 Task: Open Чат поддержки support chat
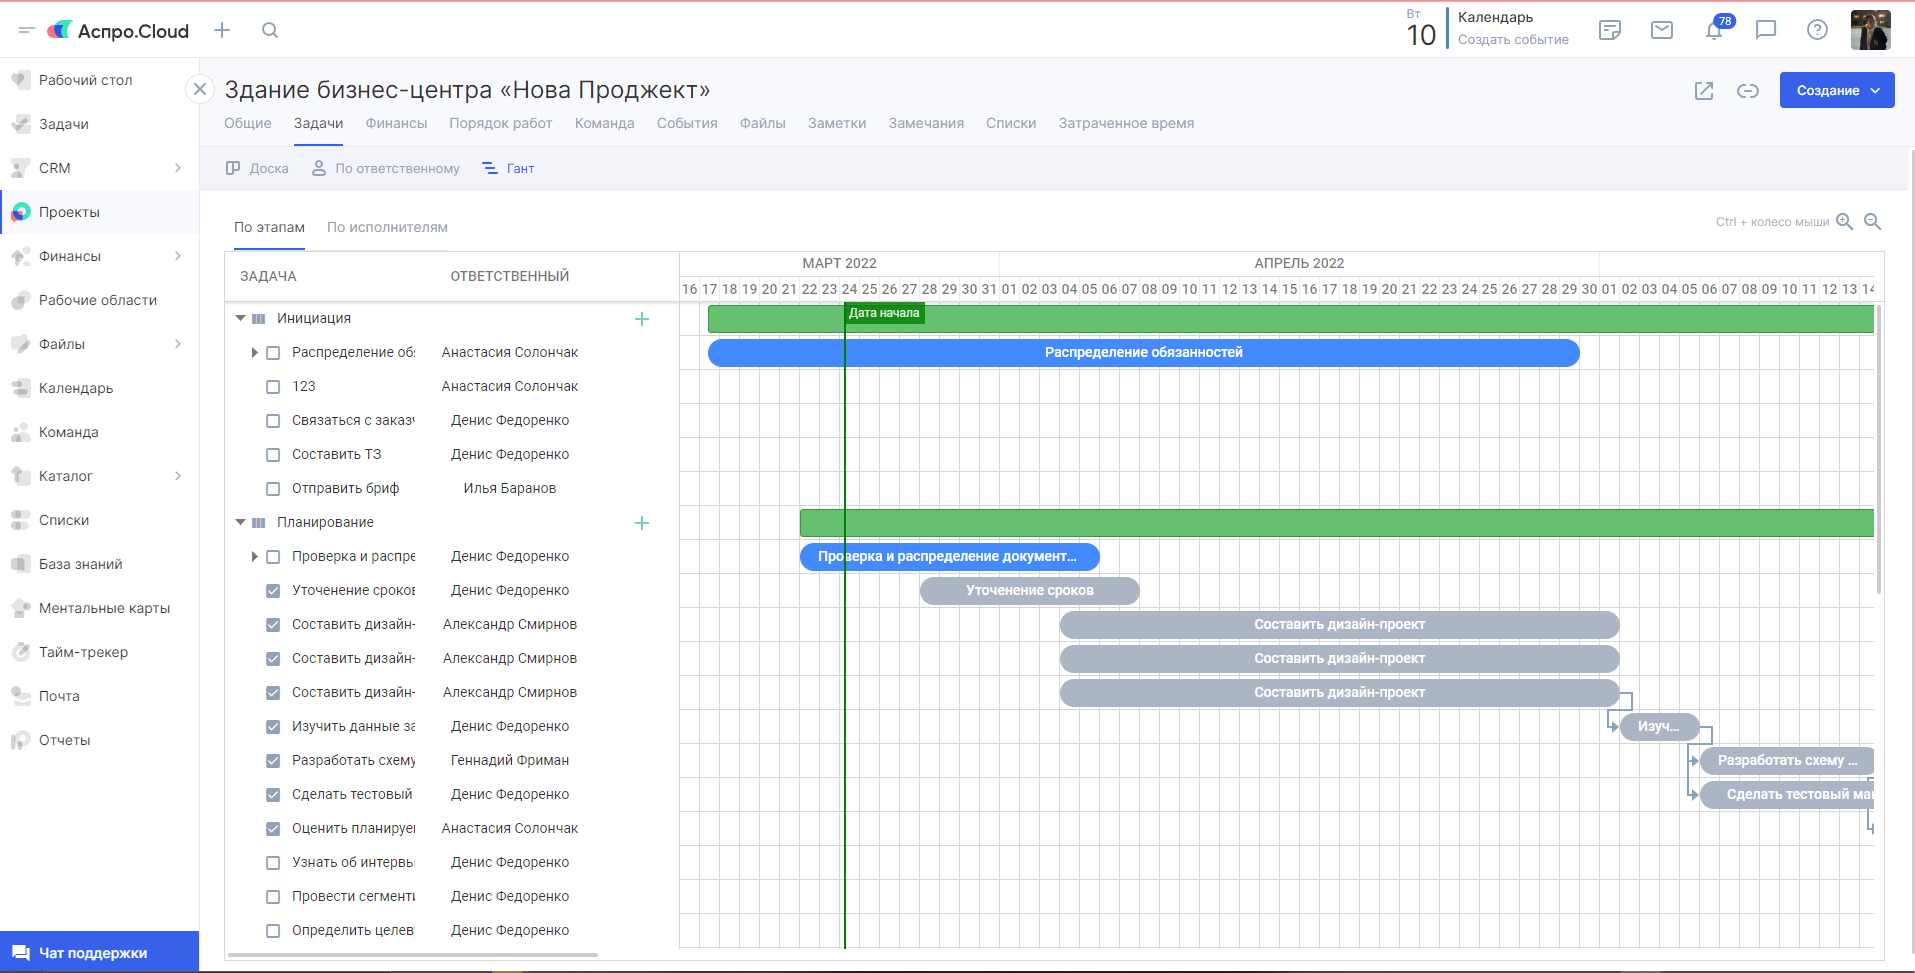tap(92, 953)
